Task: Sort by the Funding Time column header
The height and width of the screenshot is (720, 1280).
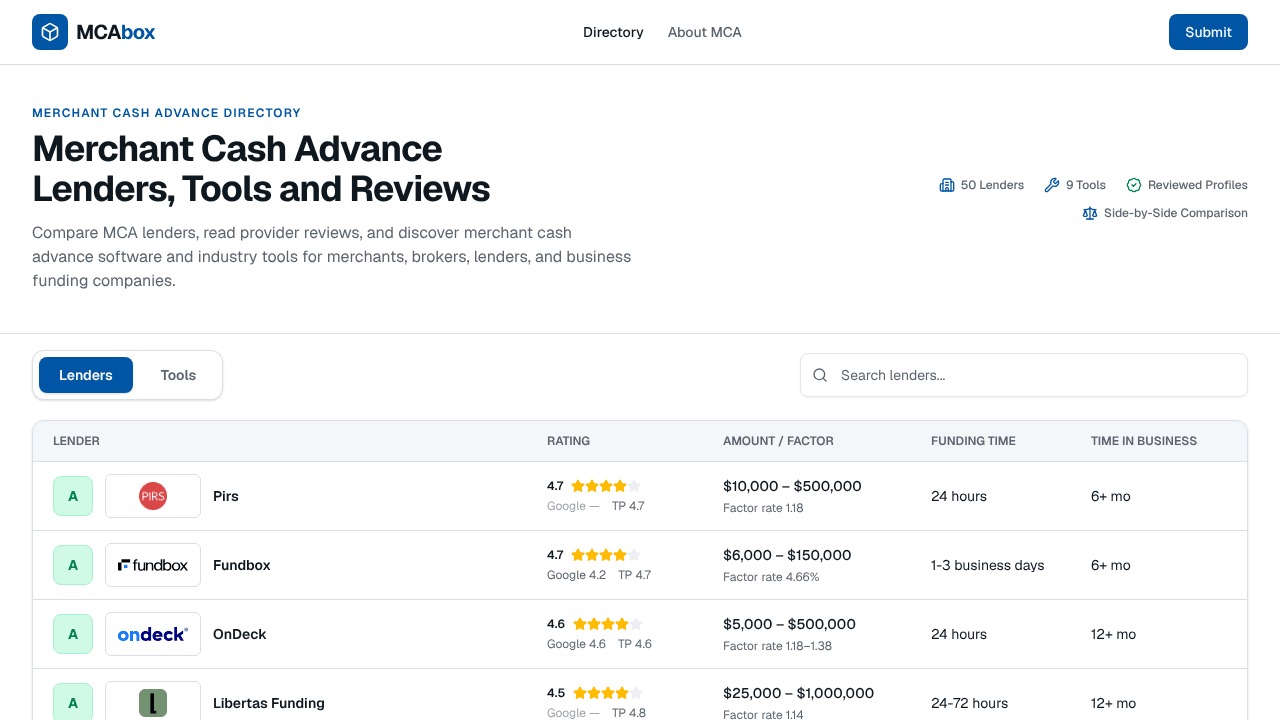Action: [973, 441]
